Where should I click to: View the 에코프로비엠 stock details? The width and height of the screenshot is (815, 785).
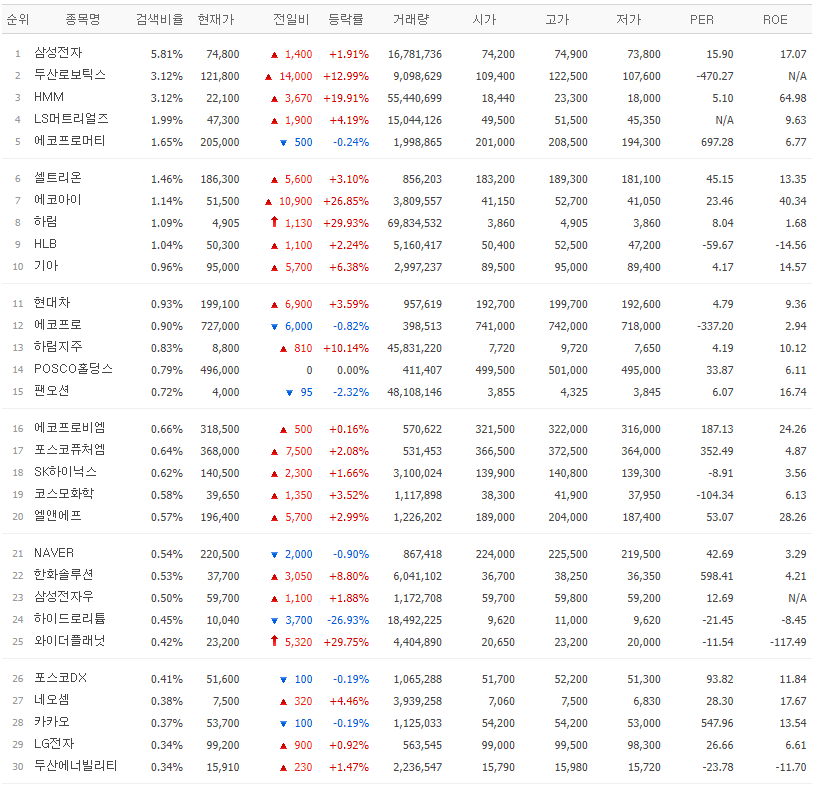coord(70,428)
